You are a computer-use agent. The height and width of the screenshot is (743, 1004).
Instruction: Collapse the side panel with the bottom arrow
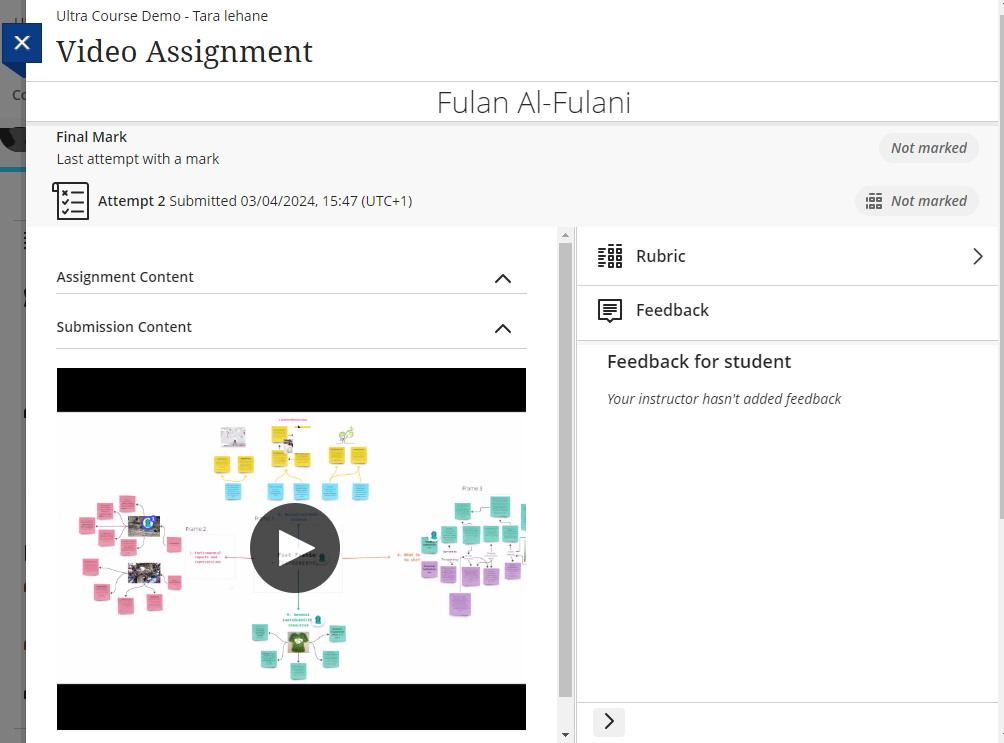click(609, 722)
